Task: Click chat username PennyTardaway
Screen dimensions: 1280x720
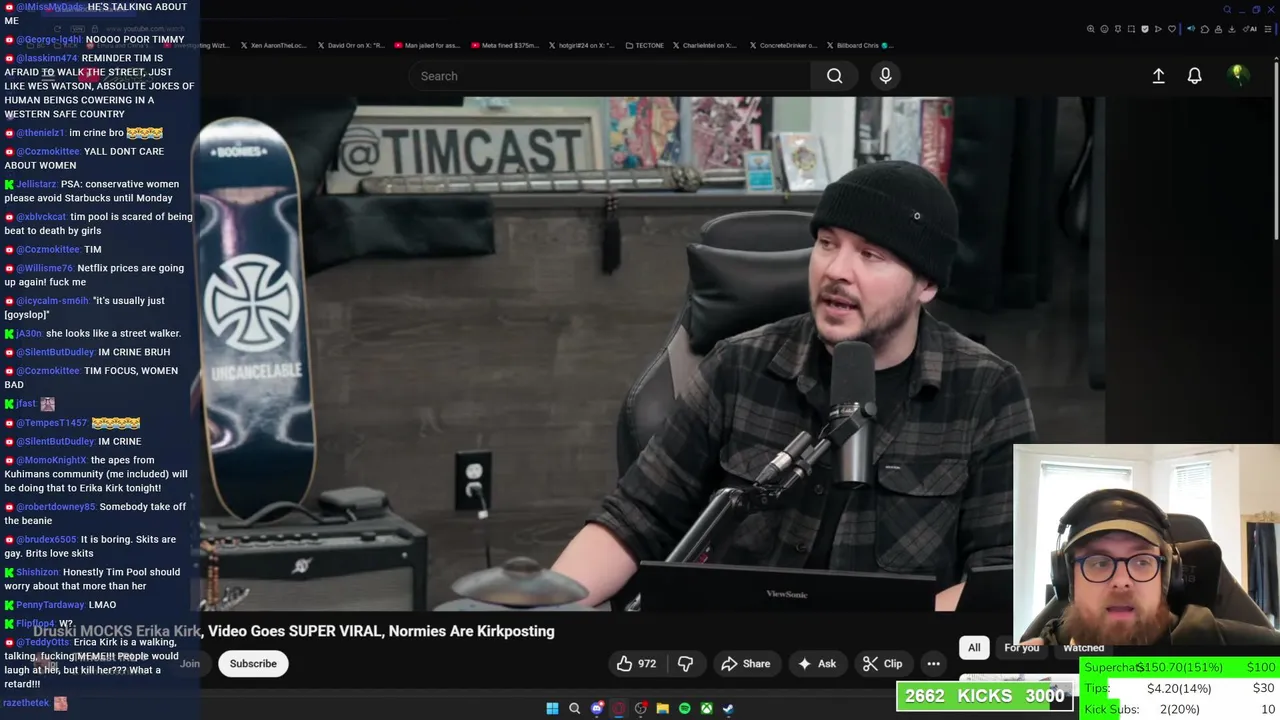Action: point(50,605)
